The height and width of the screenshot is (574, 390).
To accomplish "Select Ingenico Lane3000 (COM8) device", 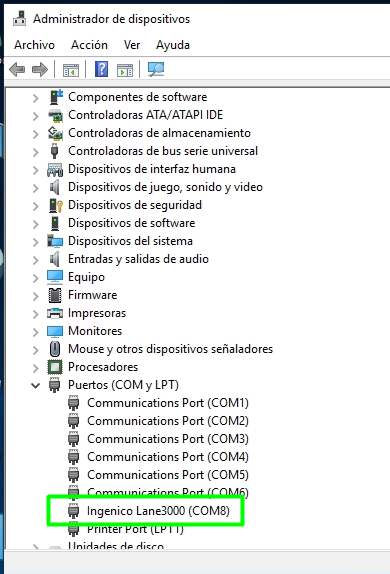I will click(158, 511).
